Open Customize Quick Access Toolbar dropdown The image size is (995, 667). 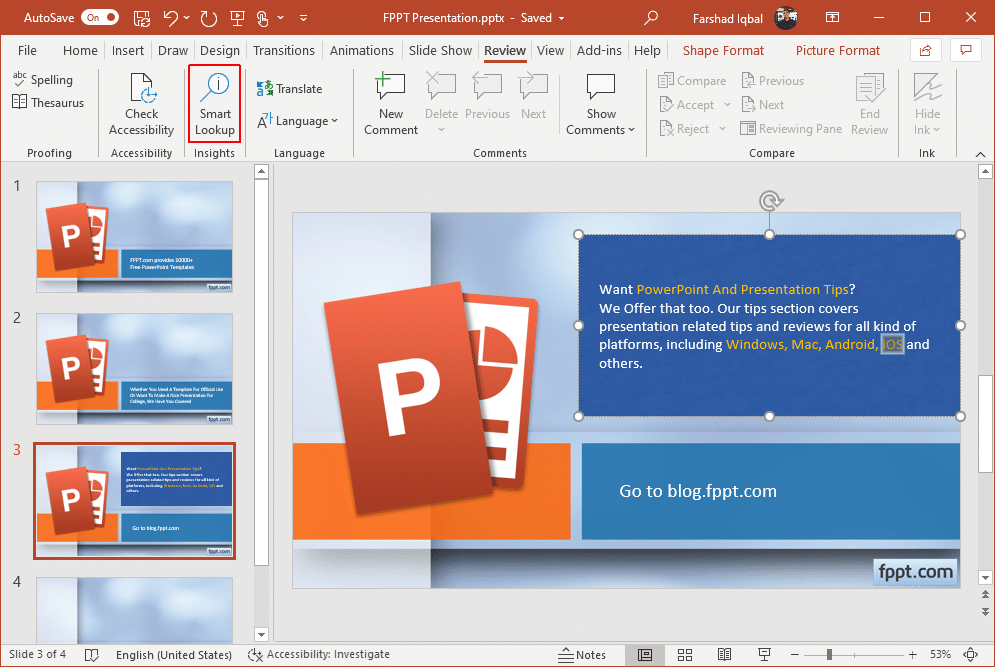coord(303,18)
